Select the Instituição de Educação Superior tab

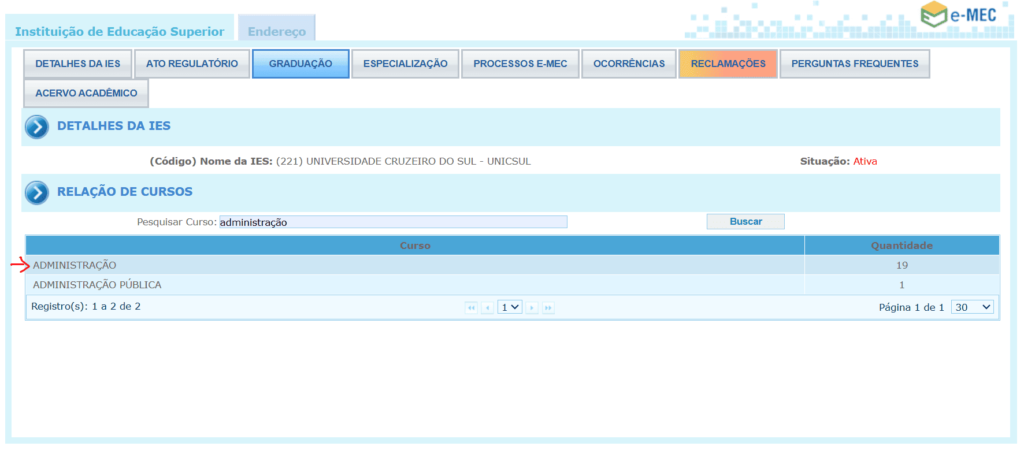(x=120, y=31)
